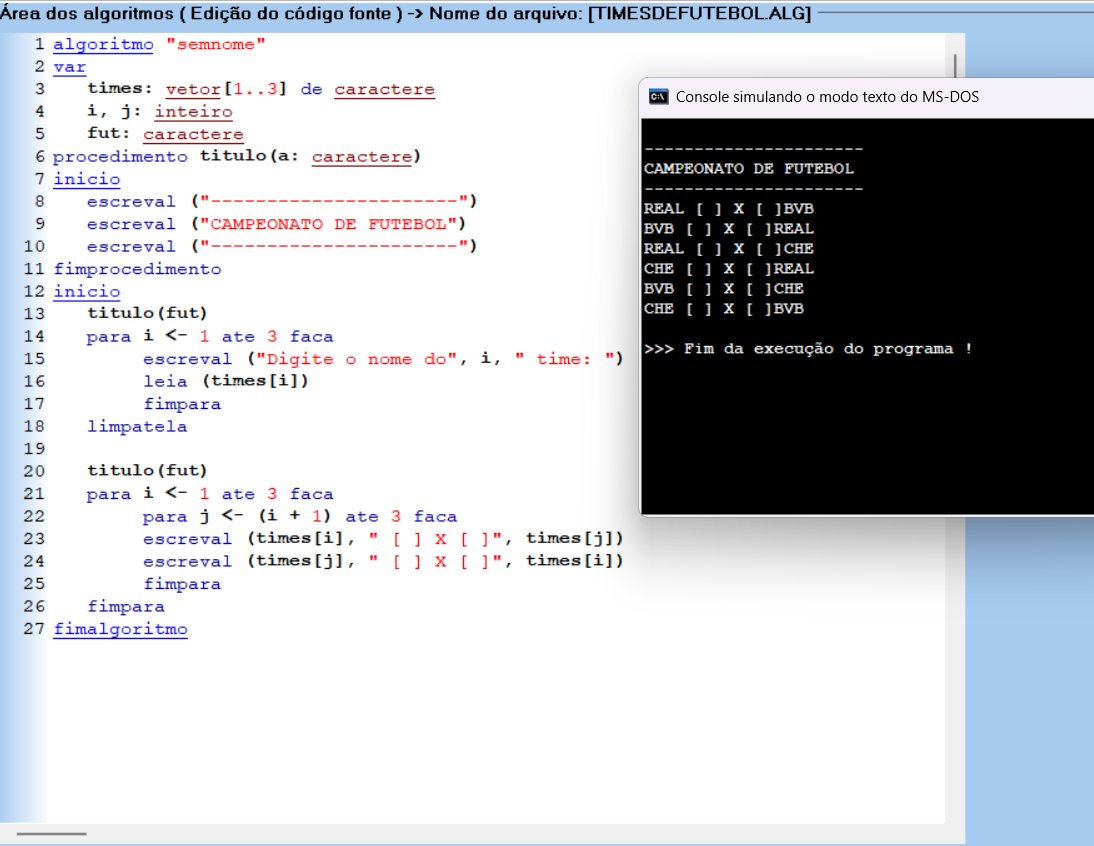Click 'fimprocedimento' on line 11
This screenshot has width=1094, height=846.
137,269
